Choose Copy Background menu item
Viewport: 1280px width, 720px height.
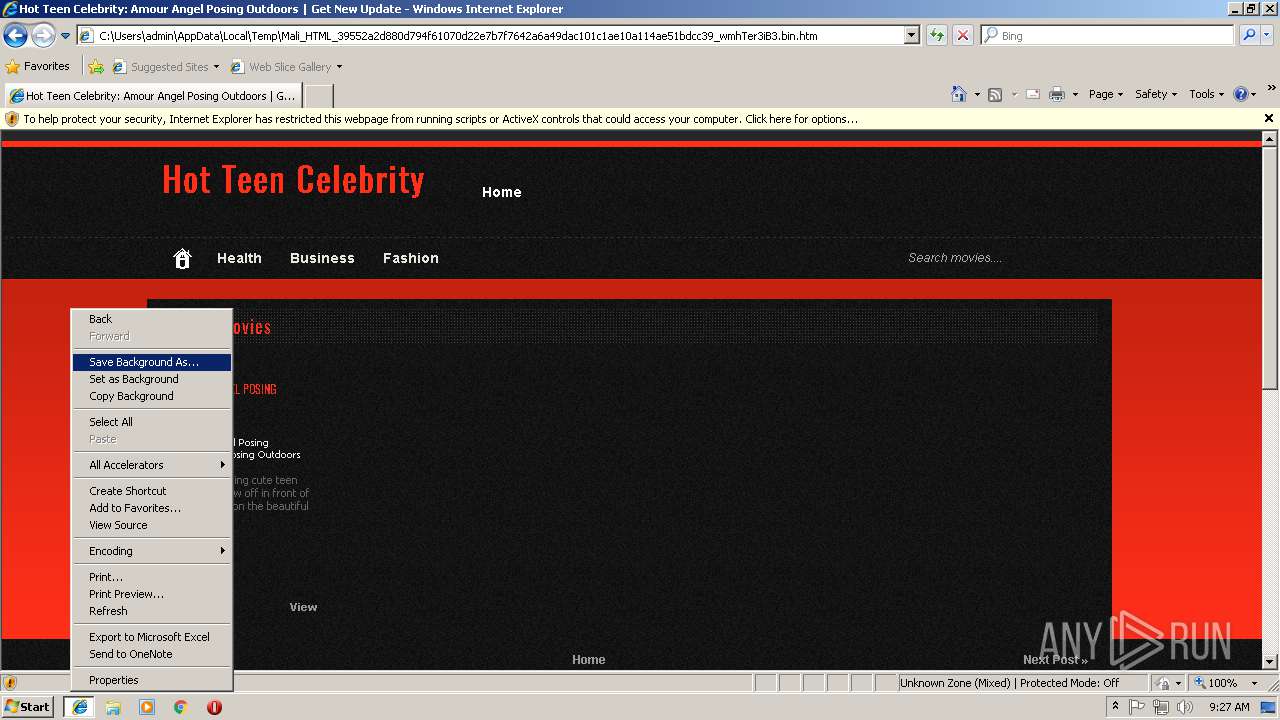coord(152,396)
